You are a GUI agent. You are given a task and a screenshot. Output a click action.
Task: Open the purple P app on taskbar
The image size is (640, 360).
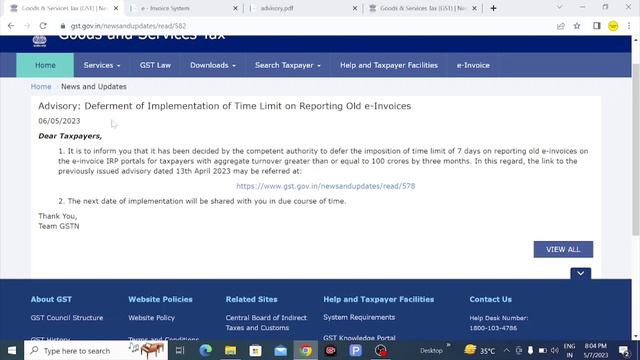pos(356,350)
